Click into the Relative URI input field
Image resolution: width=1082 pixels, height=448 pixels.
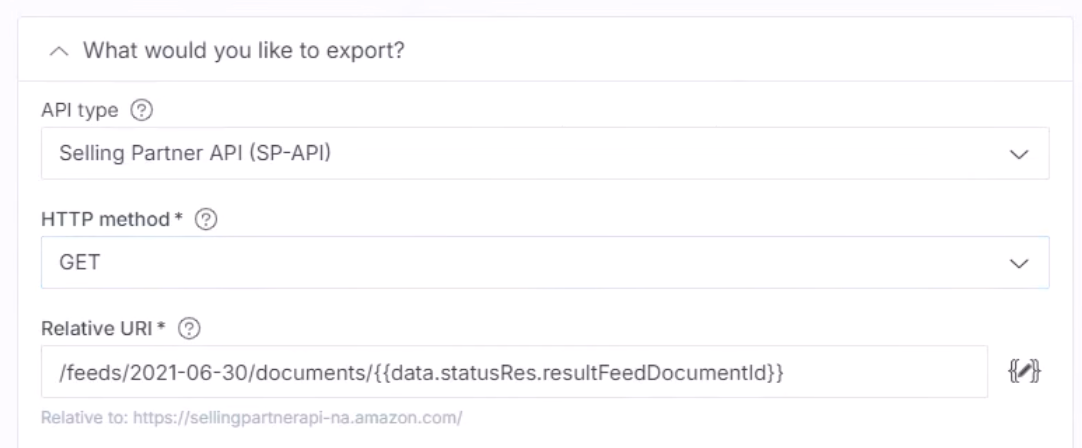514,371
